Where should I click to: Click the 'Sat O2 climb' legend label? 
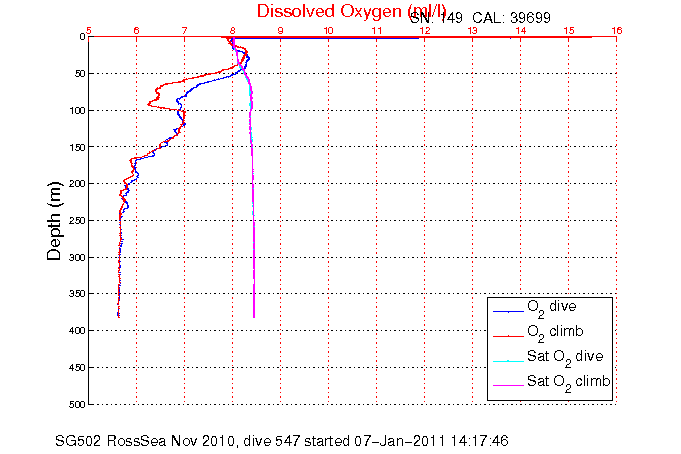(569, 382)
